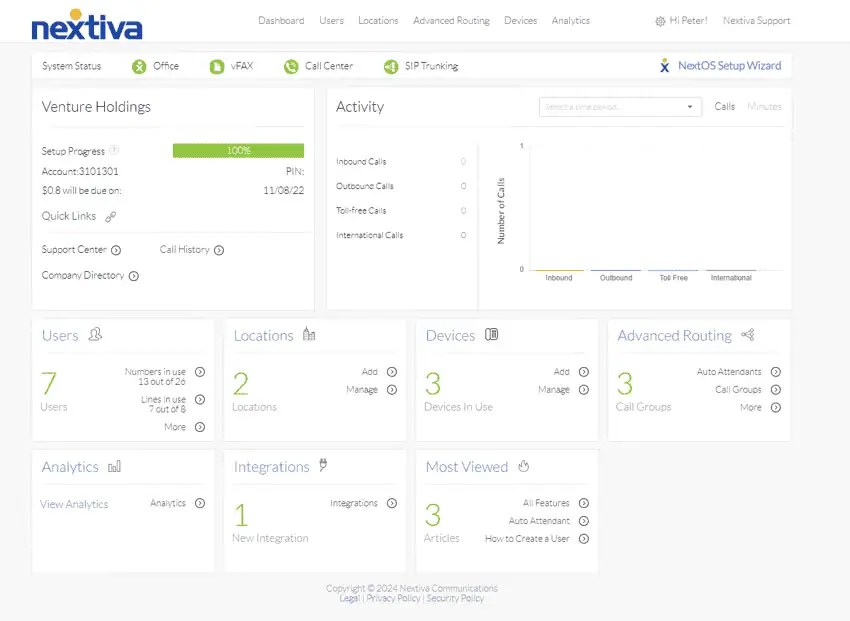Screen dimensions: 850x621
Task: Click Manage in the Devices card
Action: pyautogui.click(x=554, y=390)
